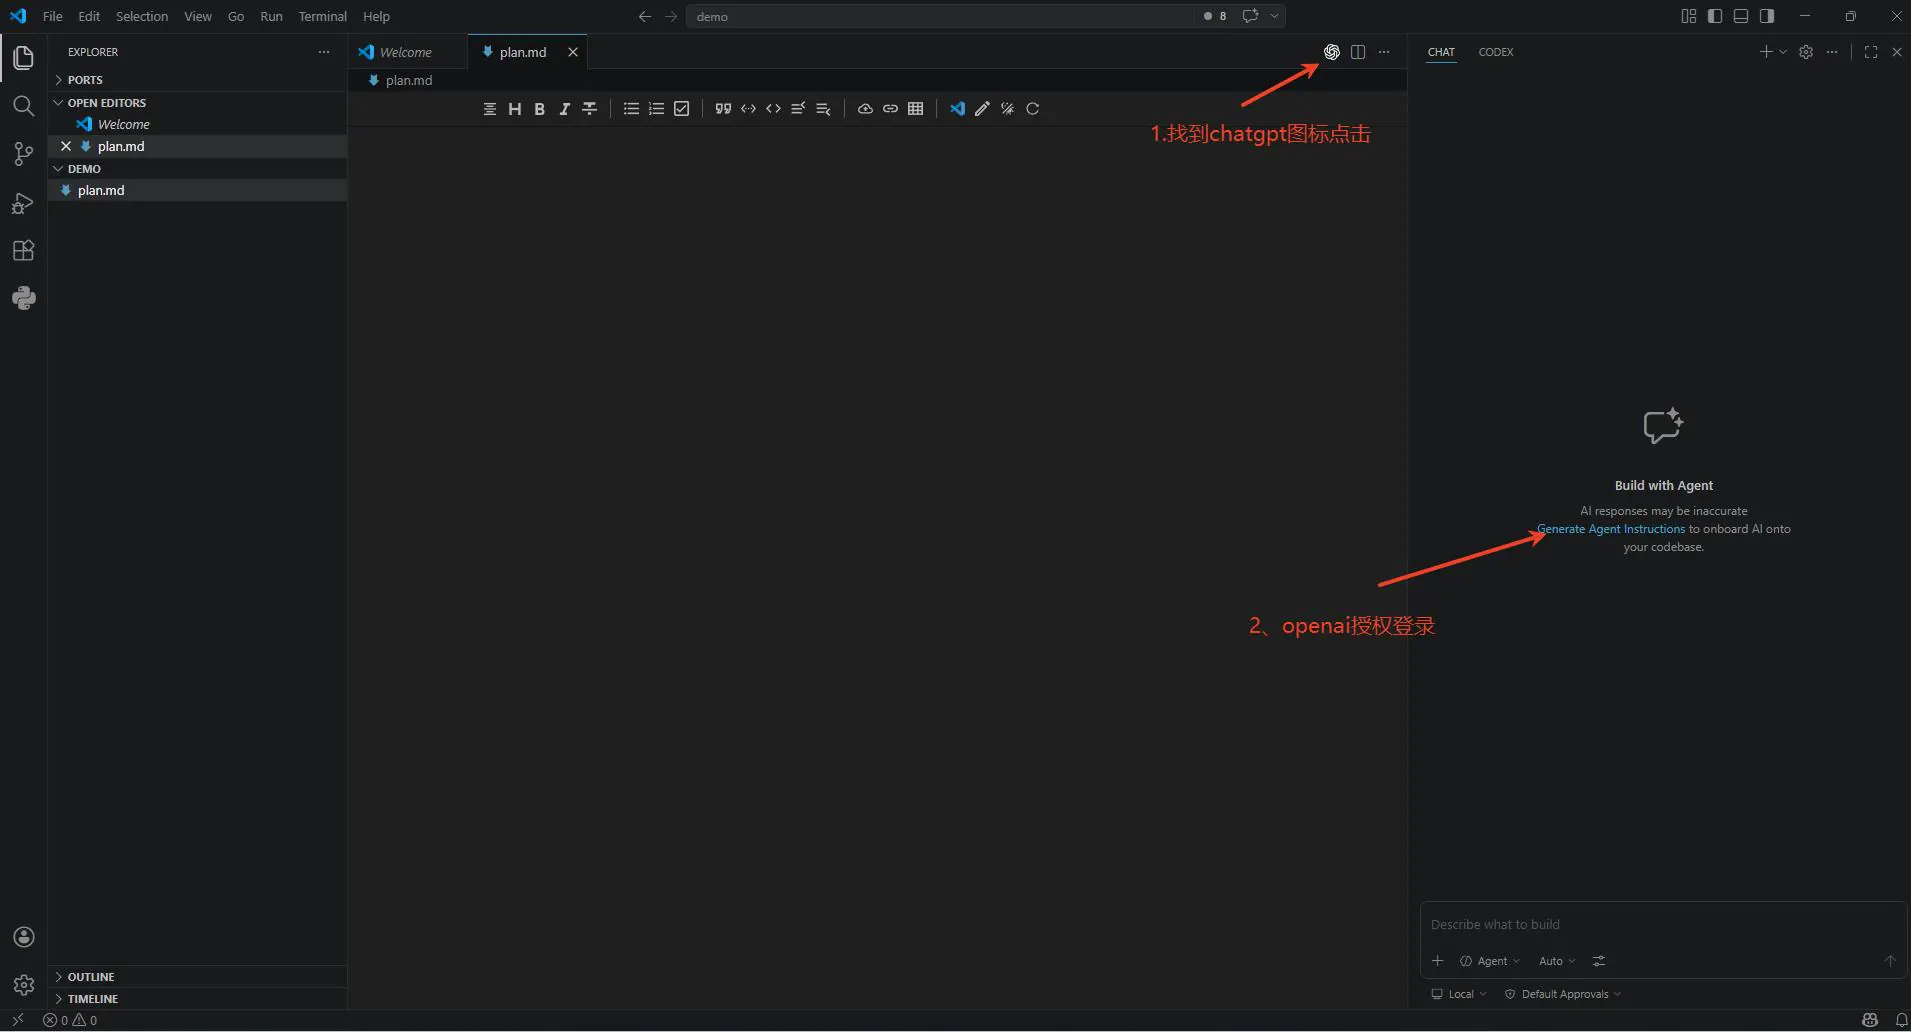Insert a blockquote via the quote icon
Viewport: 1911px width, 1032px height.
point(723,109)
